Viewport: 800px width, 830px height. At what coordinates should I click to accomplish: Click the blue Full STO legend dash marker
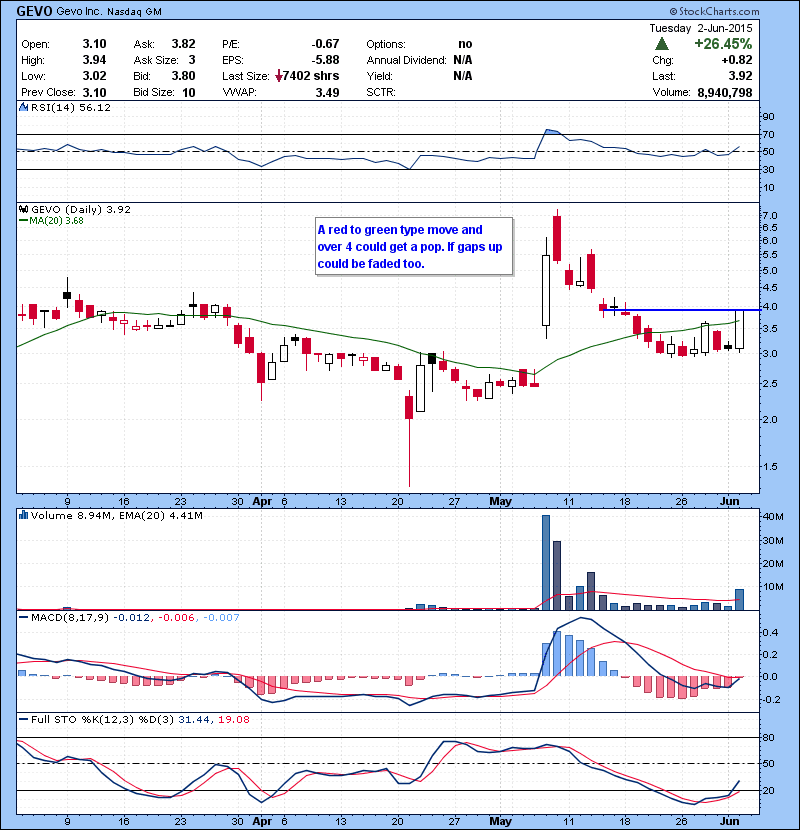tap(23, 719)
